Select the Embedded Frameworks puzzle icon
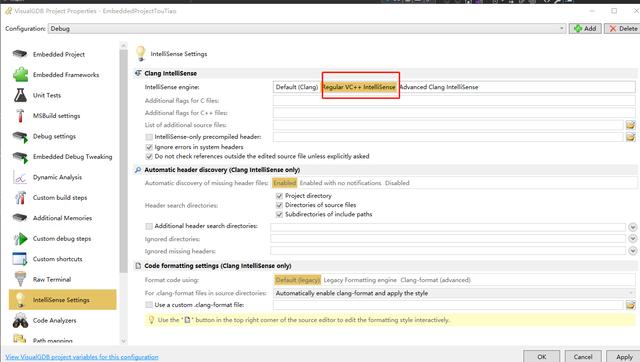The width and height of the screenshot is (640, 362). pos(20,74)
